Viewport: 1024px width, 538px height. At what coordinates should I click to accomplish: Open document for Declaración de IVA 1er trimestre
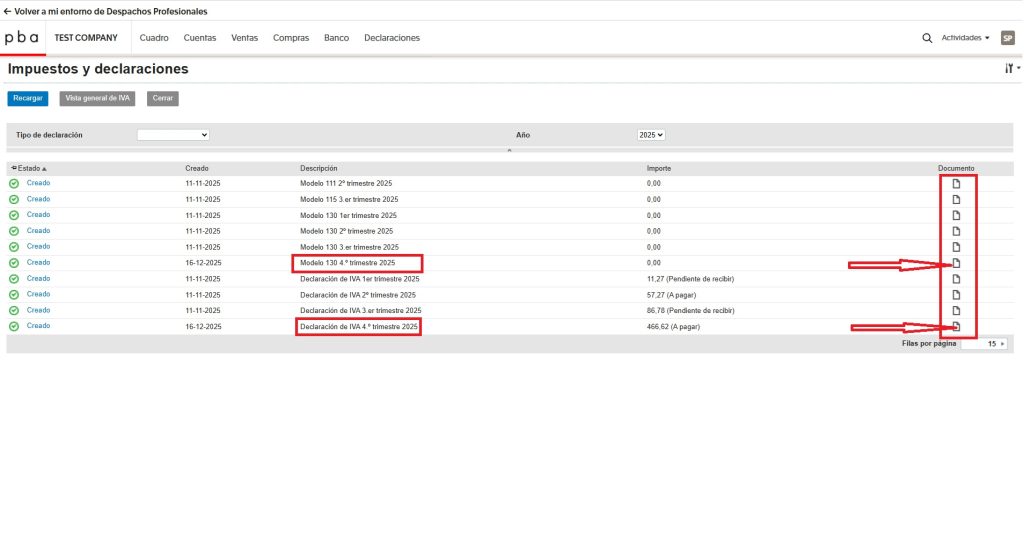tap(956, 279)
